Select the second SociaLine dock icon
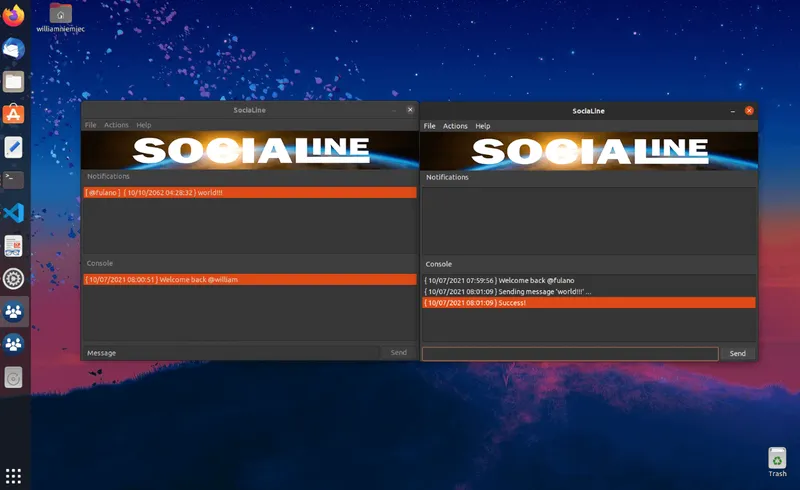Viewport: 800px width, 490px height. (x=13, y=344)
